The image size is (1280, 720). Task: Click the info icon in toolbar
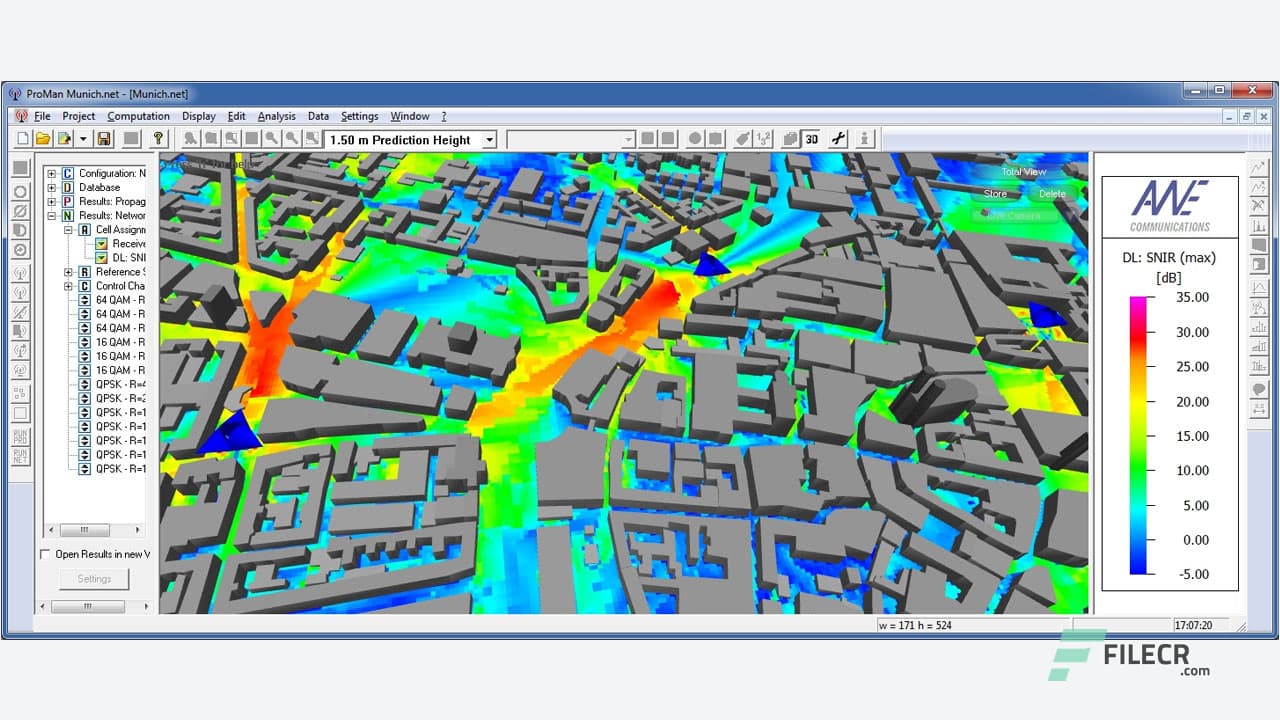(865, 139)
